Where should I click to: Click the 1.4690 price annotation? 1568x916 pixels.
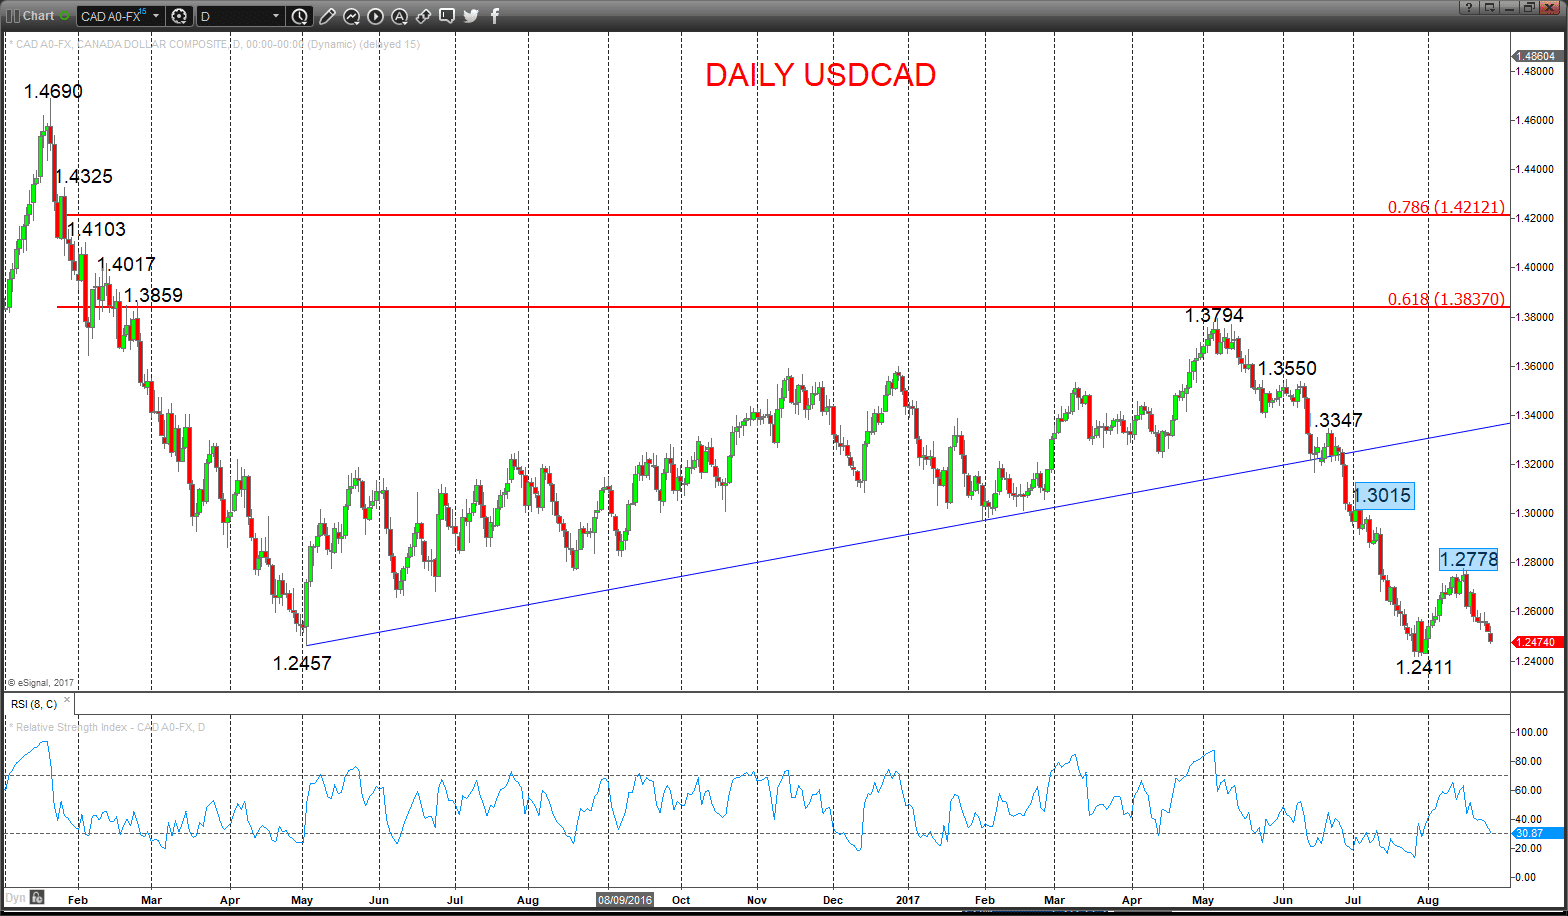[x=53, y=91]
